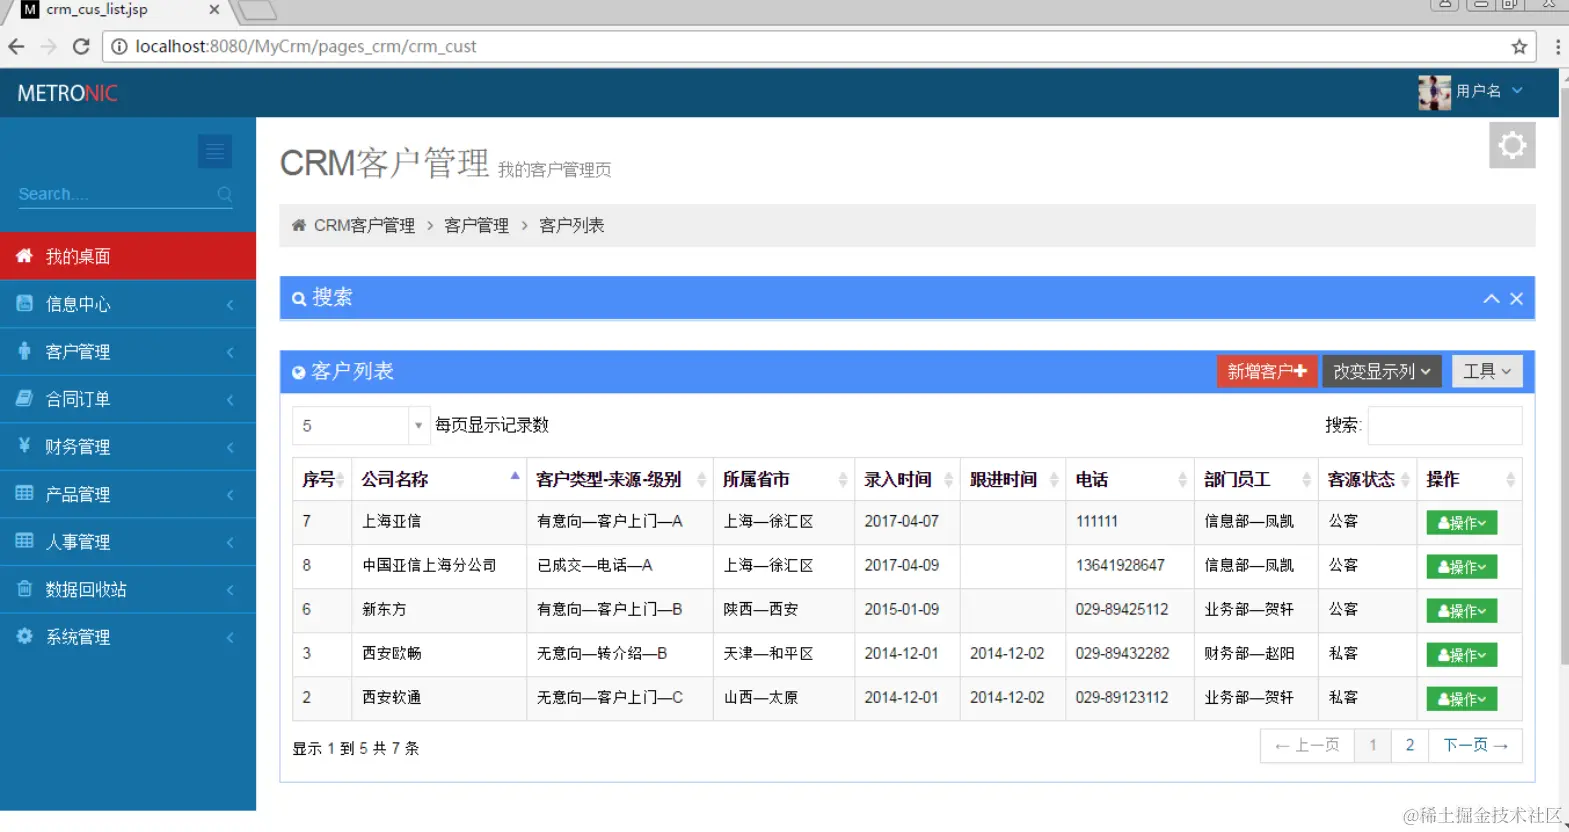Image resolution: width=1569 pixels, height=832 pixels.
Task: Expand 财务管理 sidebar menu
Action: click(x=128, y=446)
